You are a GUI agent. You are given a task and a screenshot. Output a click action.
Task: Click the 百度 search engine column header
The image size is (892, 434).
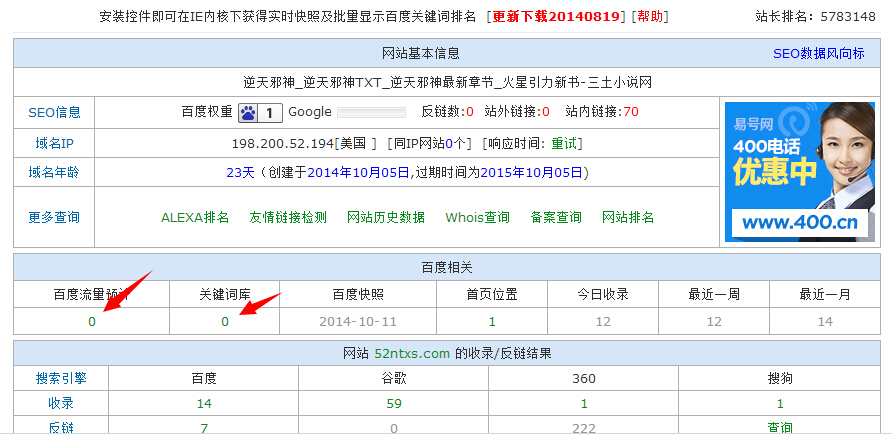click(204, 378)
